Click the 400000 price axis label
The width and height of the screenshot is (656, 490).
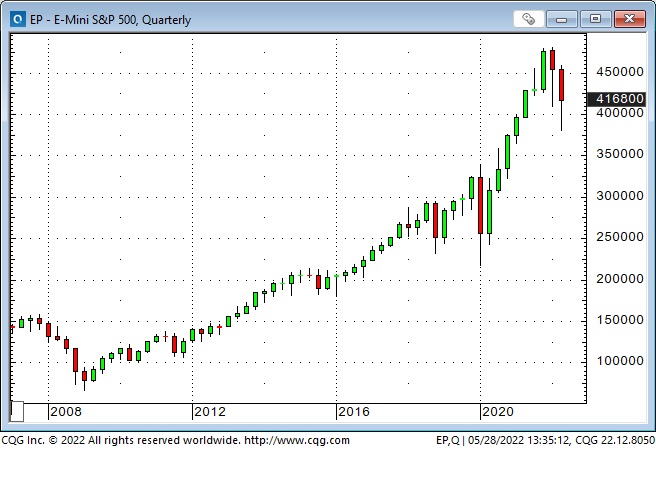[x=620, y=113]
